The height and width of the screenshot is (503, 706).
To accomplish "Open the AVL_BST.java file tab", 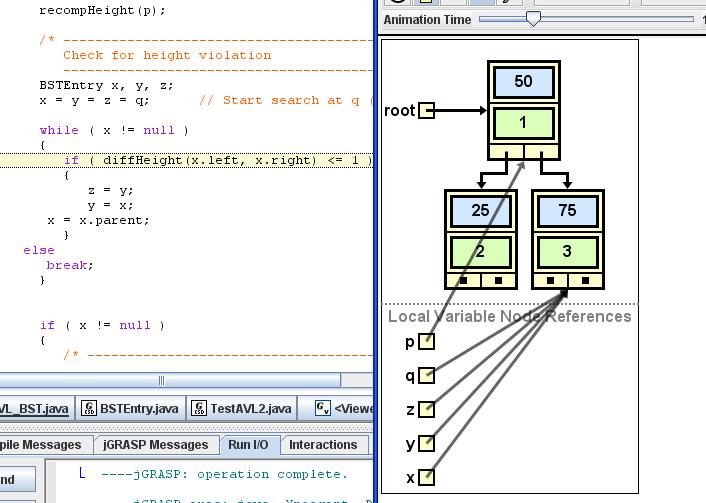I will 35,408.
